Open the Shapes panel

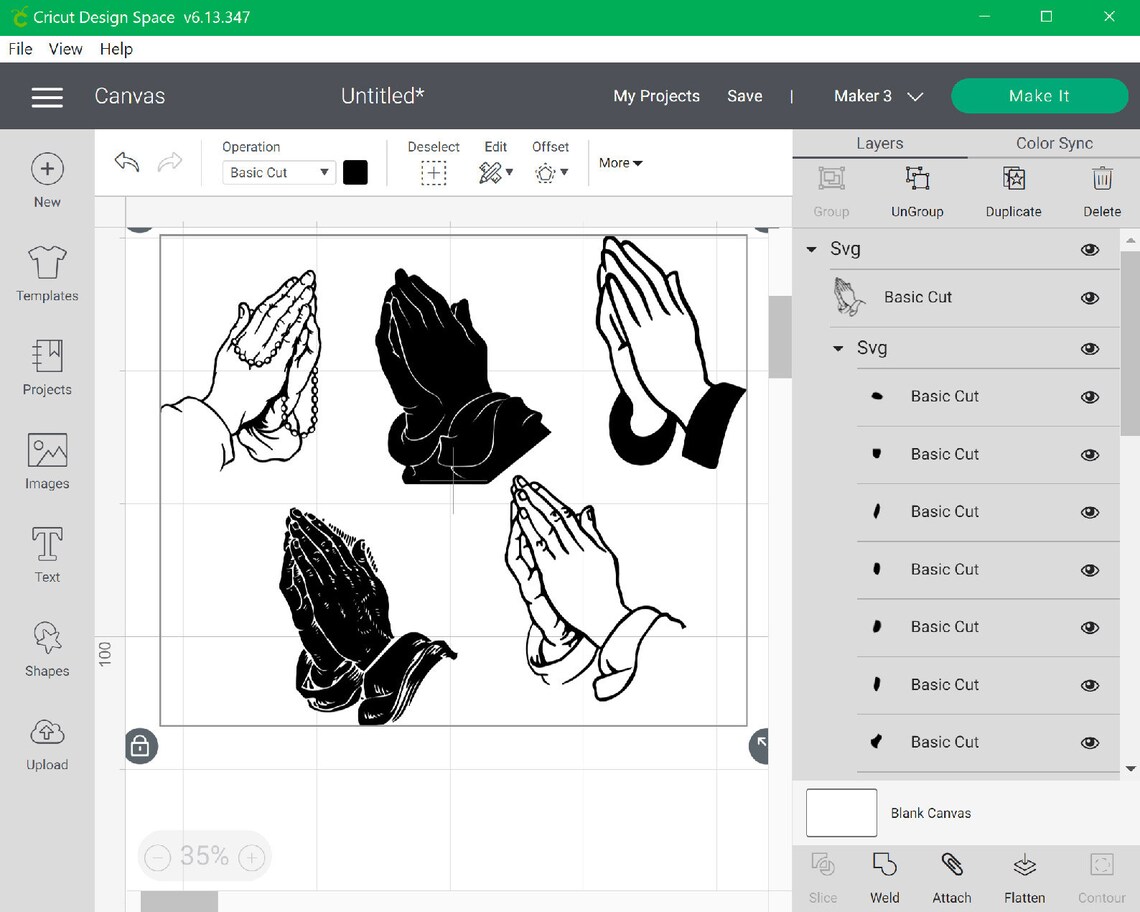[x=46, y=648]
